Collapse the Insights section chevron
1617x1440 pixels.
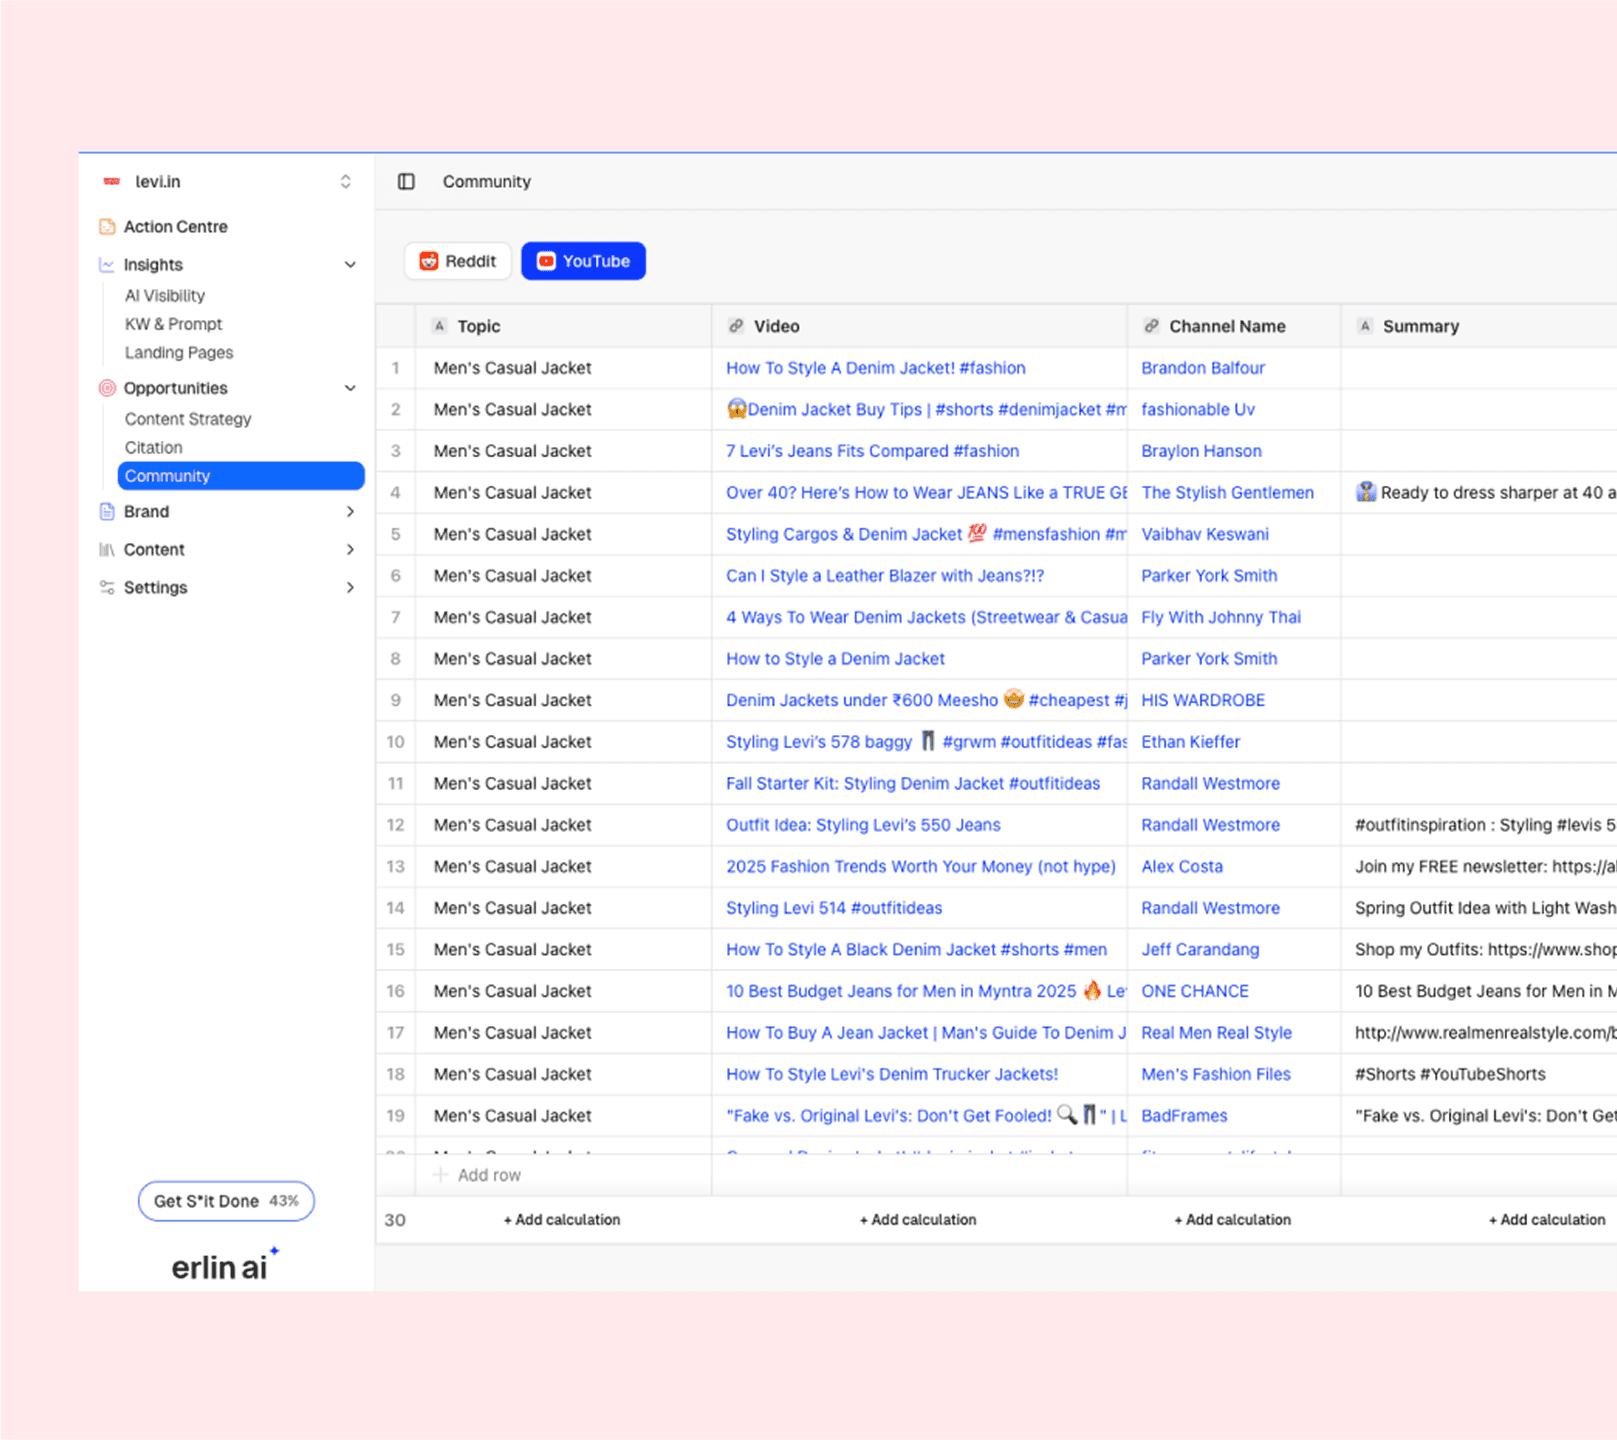click(x=350, y=265)
